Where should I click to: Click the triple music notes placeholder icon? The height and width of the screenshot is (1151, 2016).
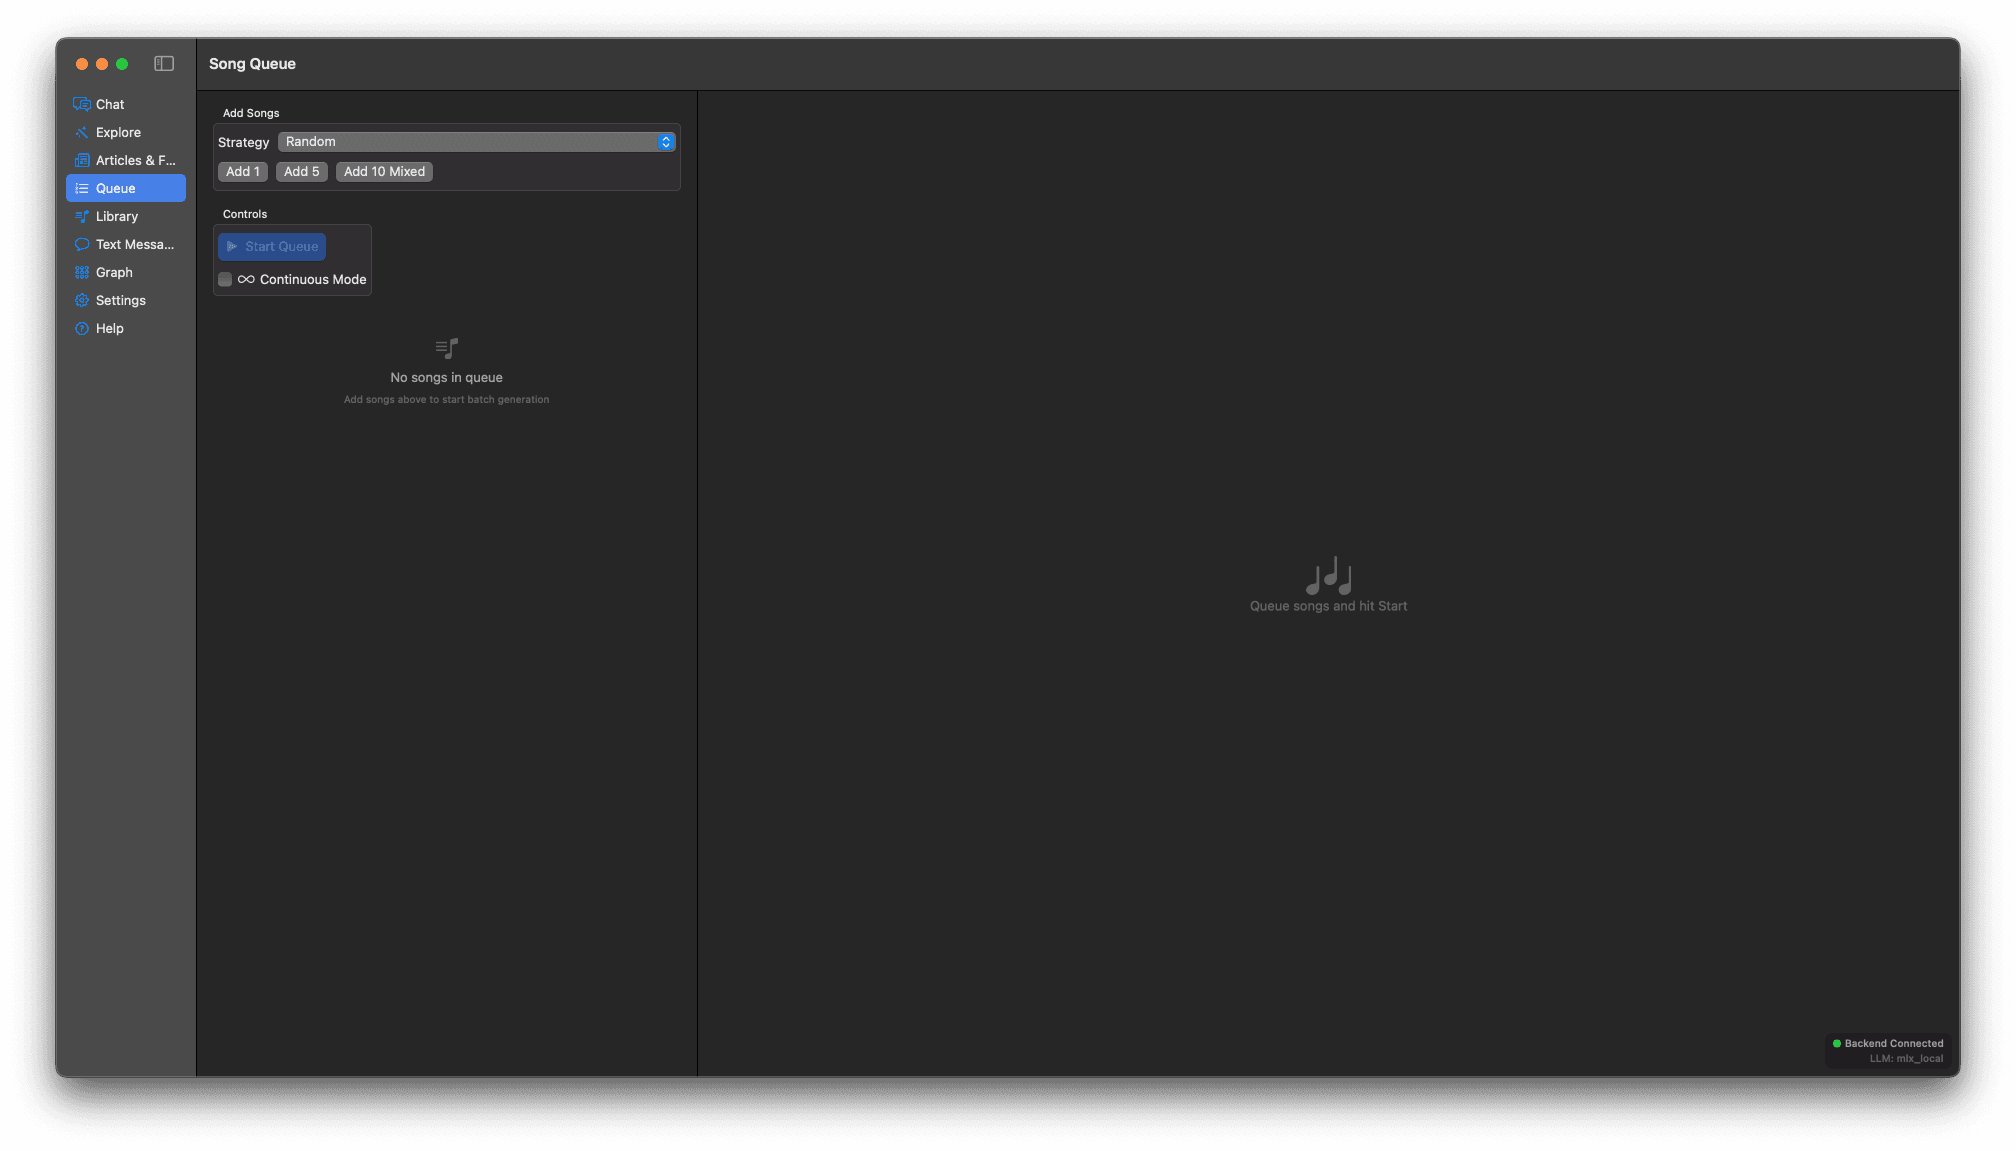(x=1329, y=576)
